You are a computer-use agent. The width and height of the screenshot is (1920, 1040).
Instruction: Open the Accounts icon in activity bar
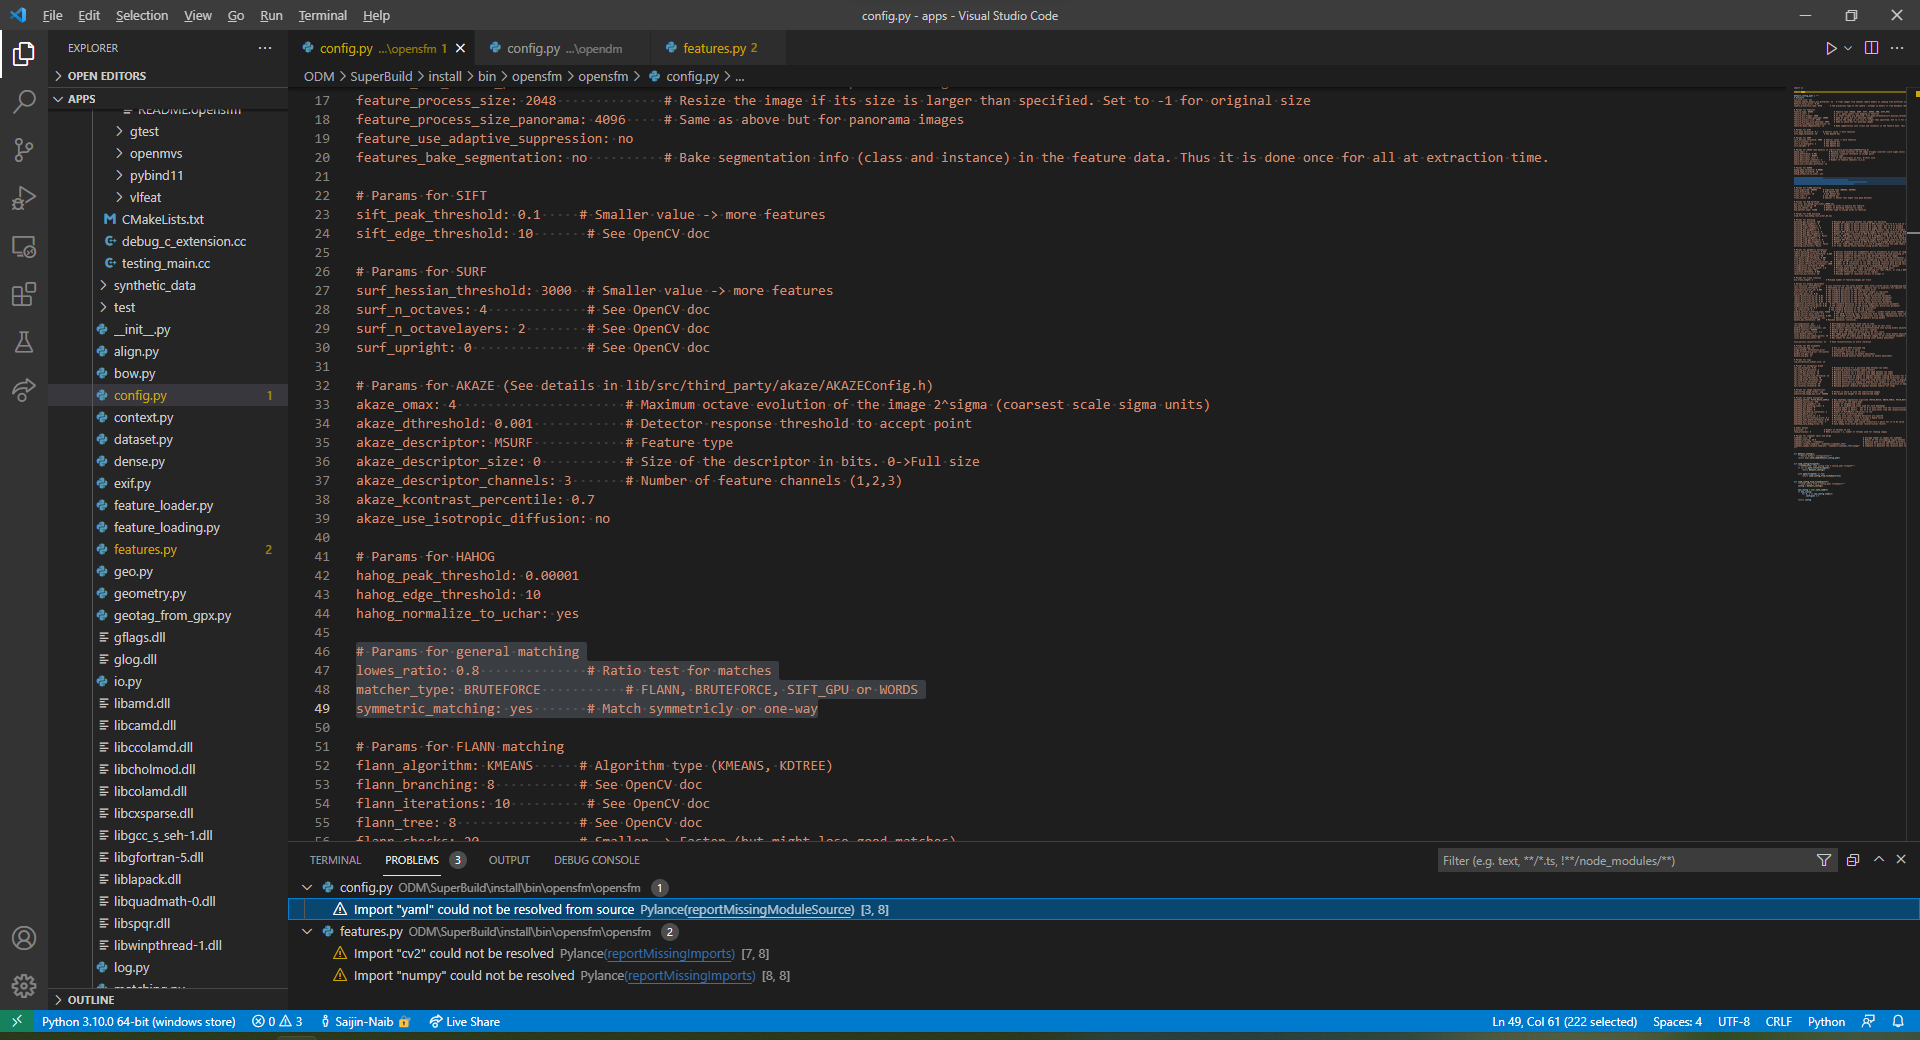point(24,938)
